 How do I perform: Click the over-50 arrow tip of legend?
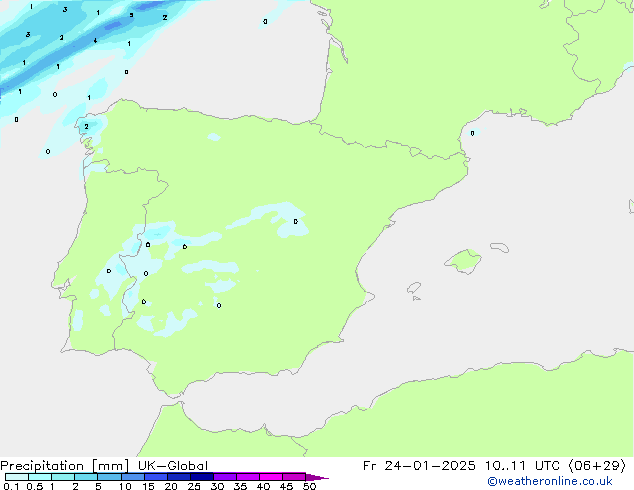(317, 477)
